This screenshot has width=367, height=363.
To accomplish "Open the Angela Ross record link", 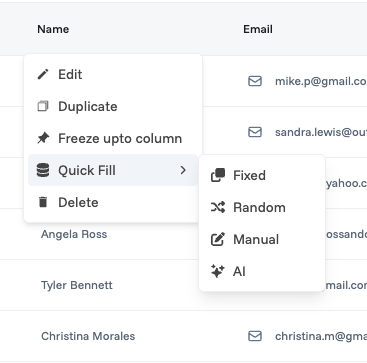I will coord(74,234).
